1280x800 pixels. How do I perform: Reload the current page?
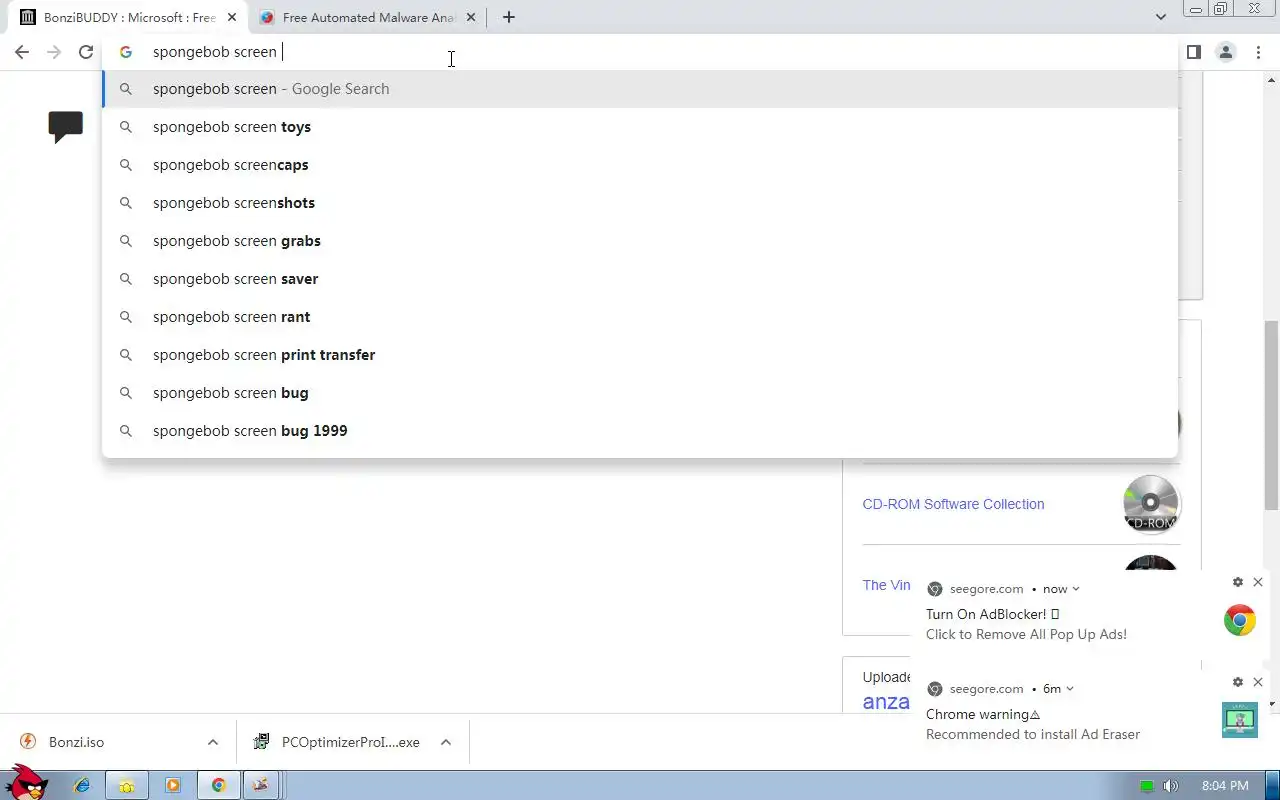[86, 52]
